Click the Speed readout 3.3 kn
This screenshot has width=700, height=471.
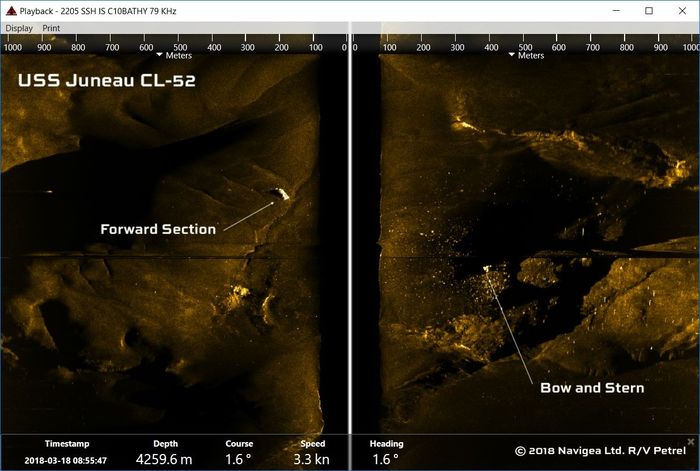click(x=312, y=460)
